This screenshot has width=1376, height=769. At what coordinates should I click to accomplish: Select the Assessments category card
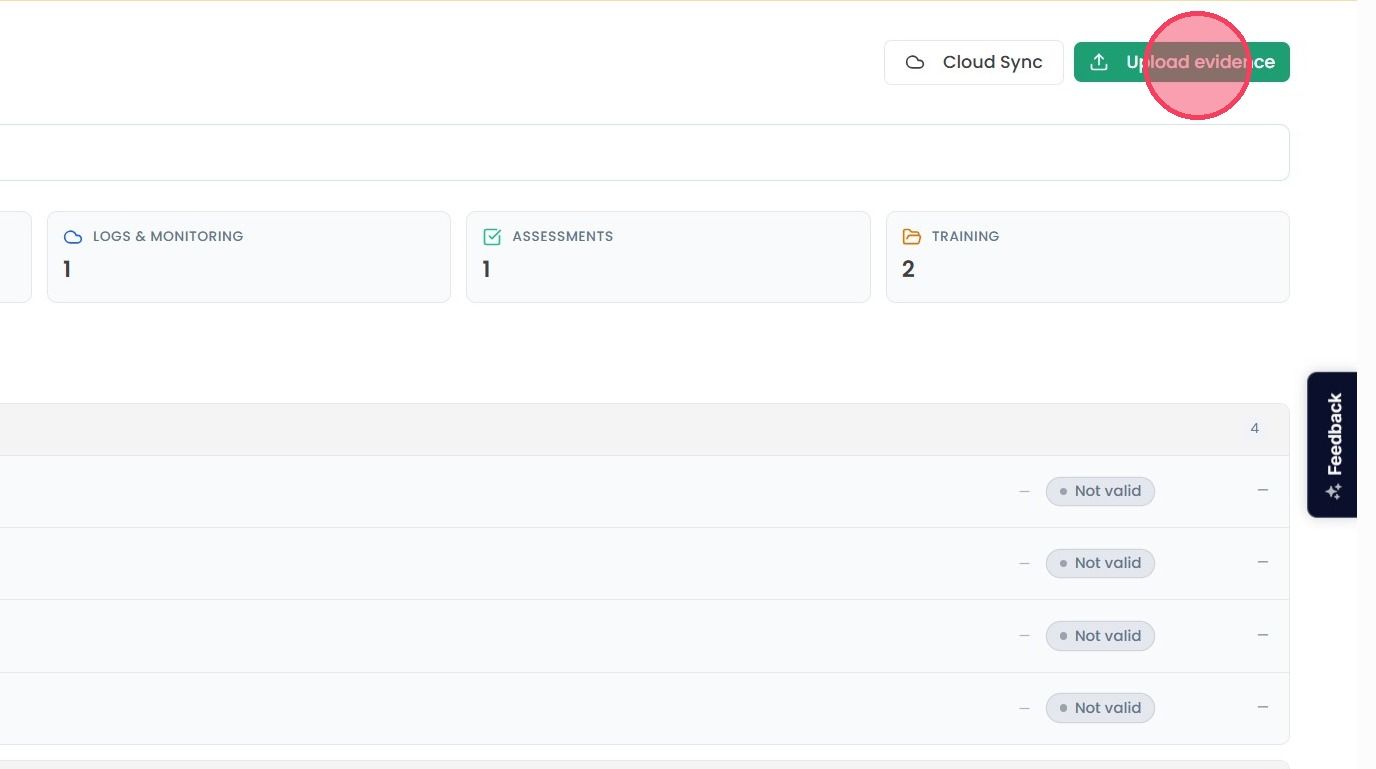(x=668, y=257)
